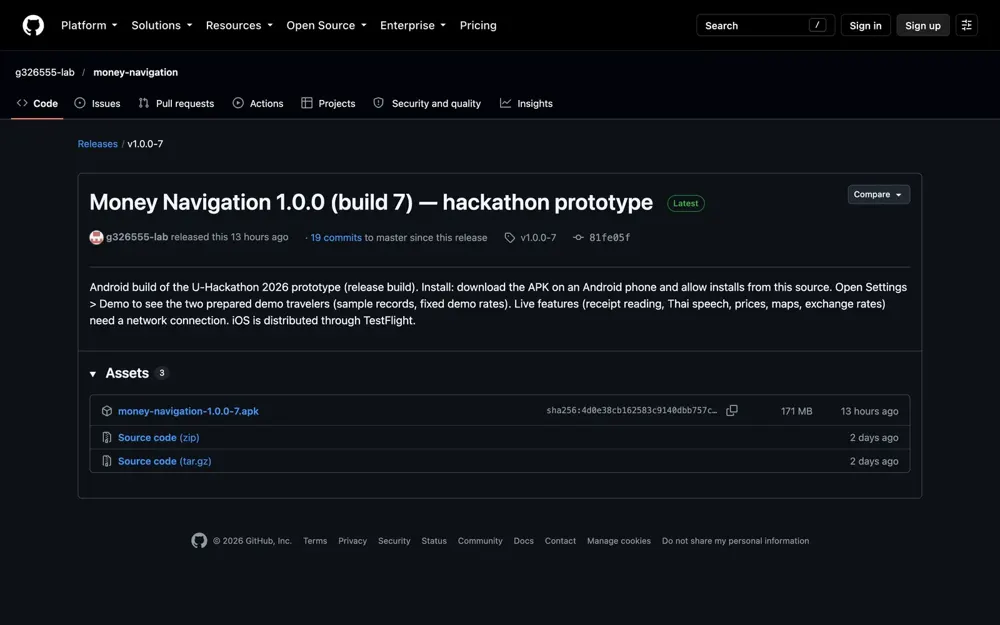Click the Projects table icon

point(307,103)
